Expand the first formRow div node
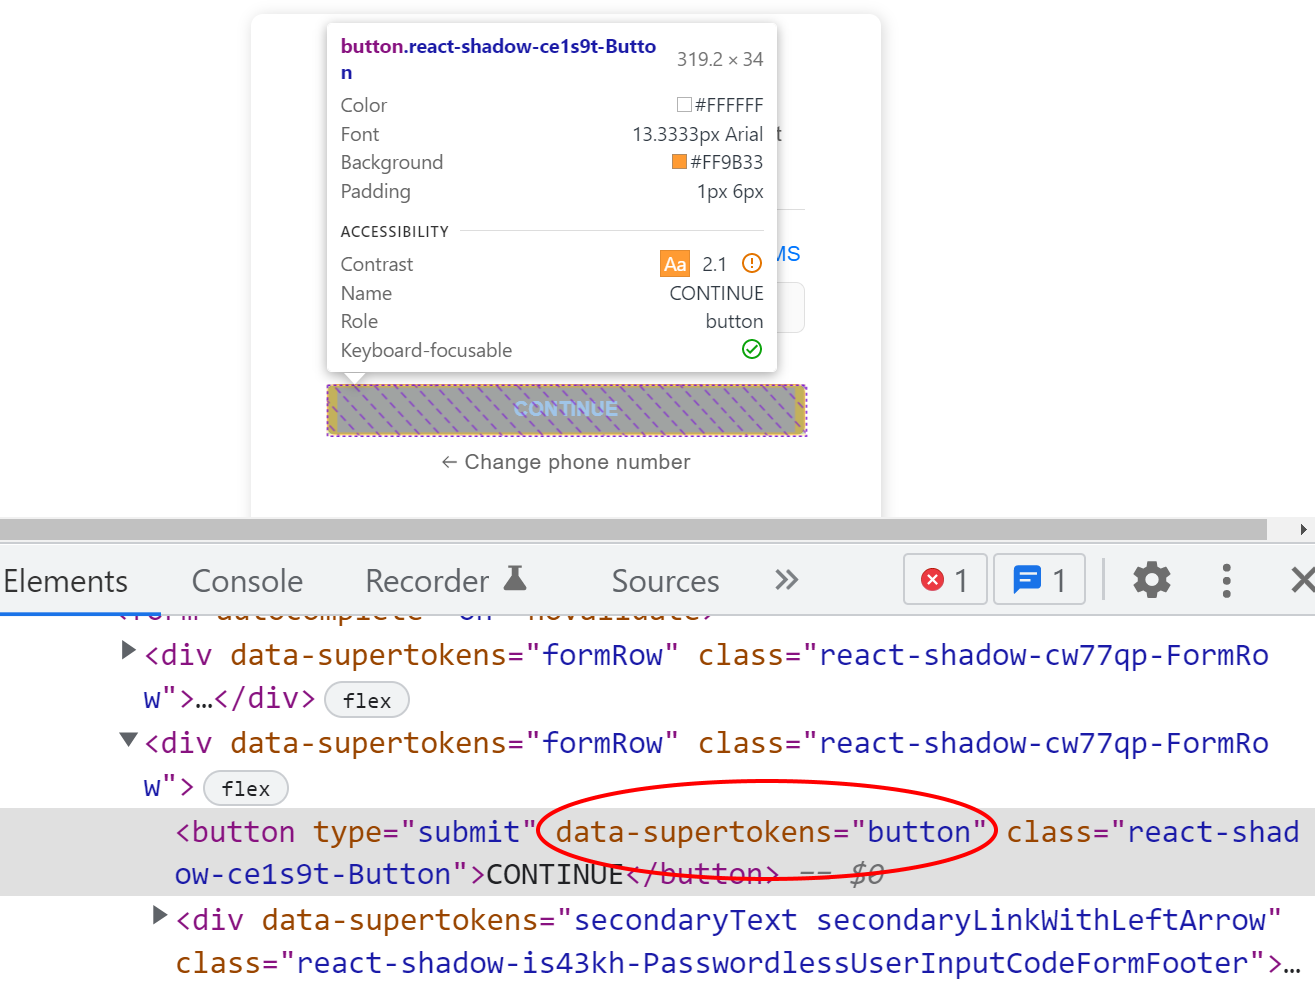Image resolution: width=1315 pixels, height=985 pixels. tap(128, 650)
